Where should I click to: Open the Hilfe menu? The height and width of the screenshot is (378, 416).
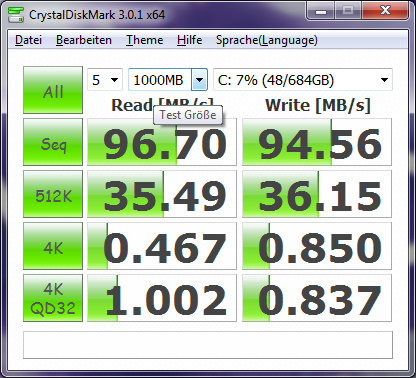click(x=189, y=40)
